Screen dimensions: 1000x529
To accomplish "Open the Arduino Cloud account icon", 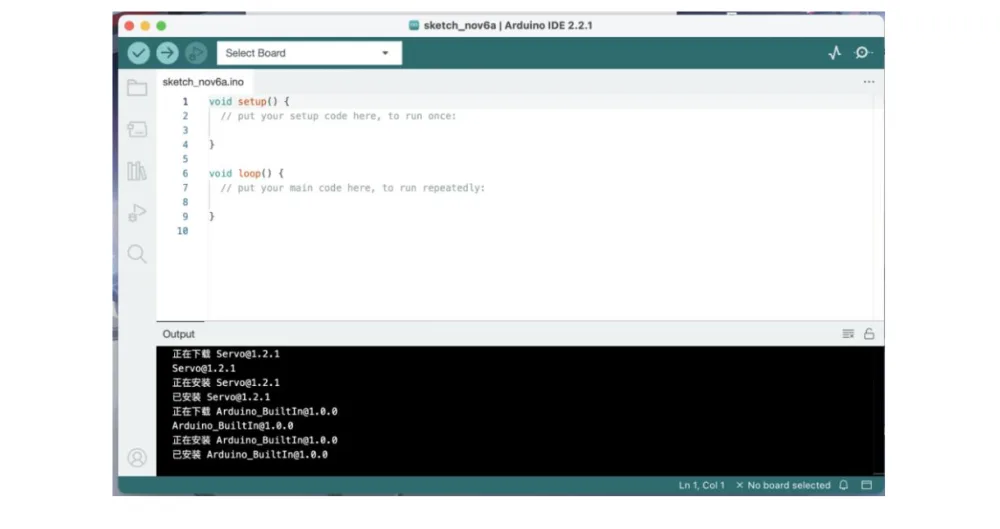I will [x=136, y=458].
